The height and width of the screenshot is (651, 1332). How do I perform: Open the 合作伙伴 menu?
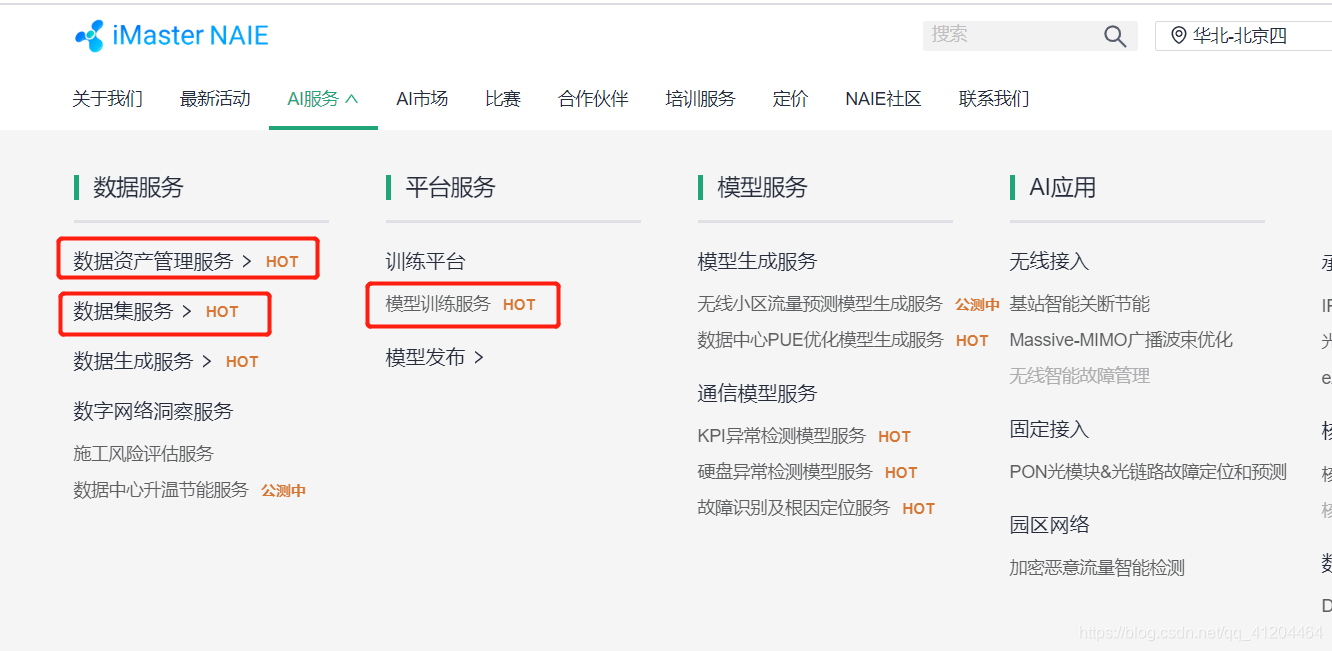point(593,99)
